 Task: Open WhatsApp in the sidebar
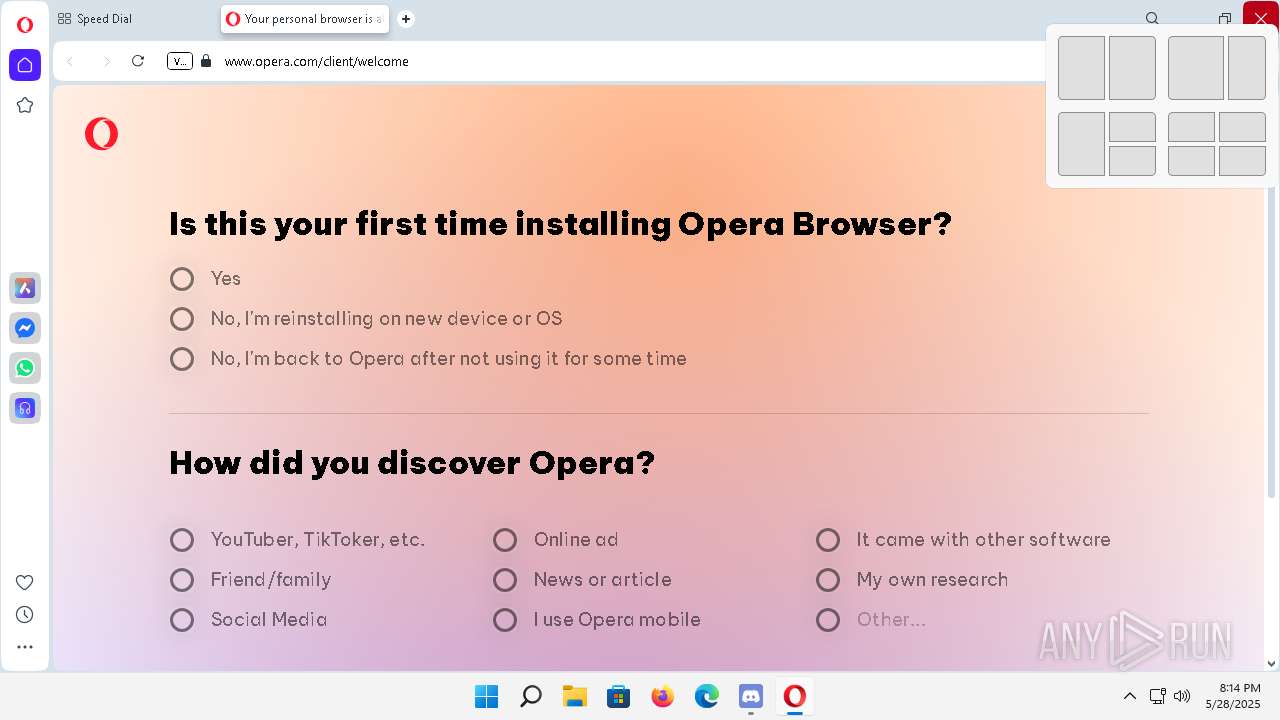click(25, 368)
